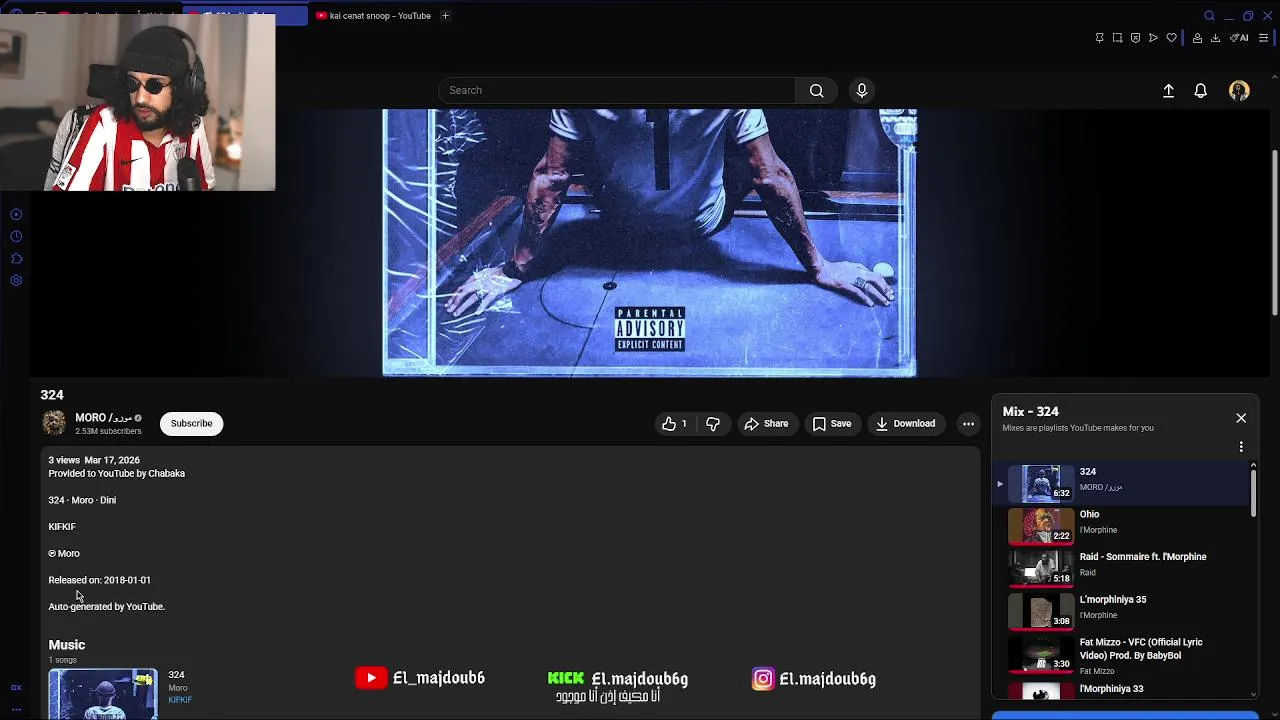Click the Mix playlist scrollbar
The width and height of the screenshot is (1280, 720).
1254,492
